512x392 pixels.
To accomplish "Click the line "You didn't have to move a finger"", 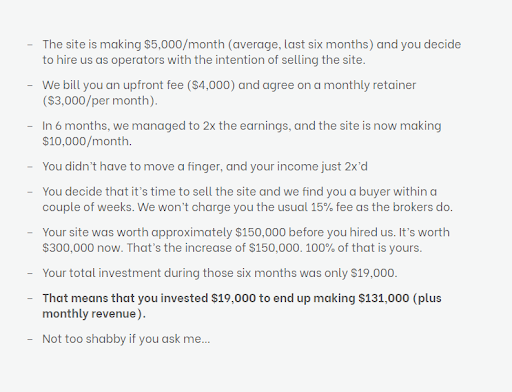I will 205,166.
